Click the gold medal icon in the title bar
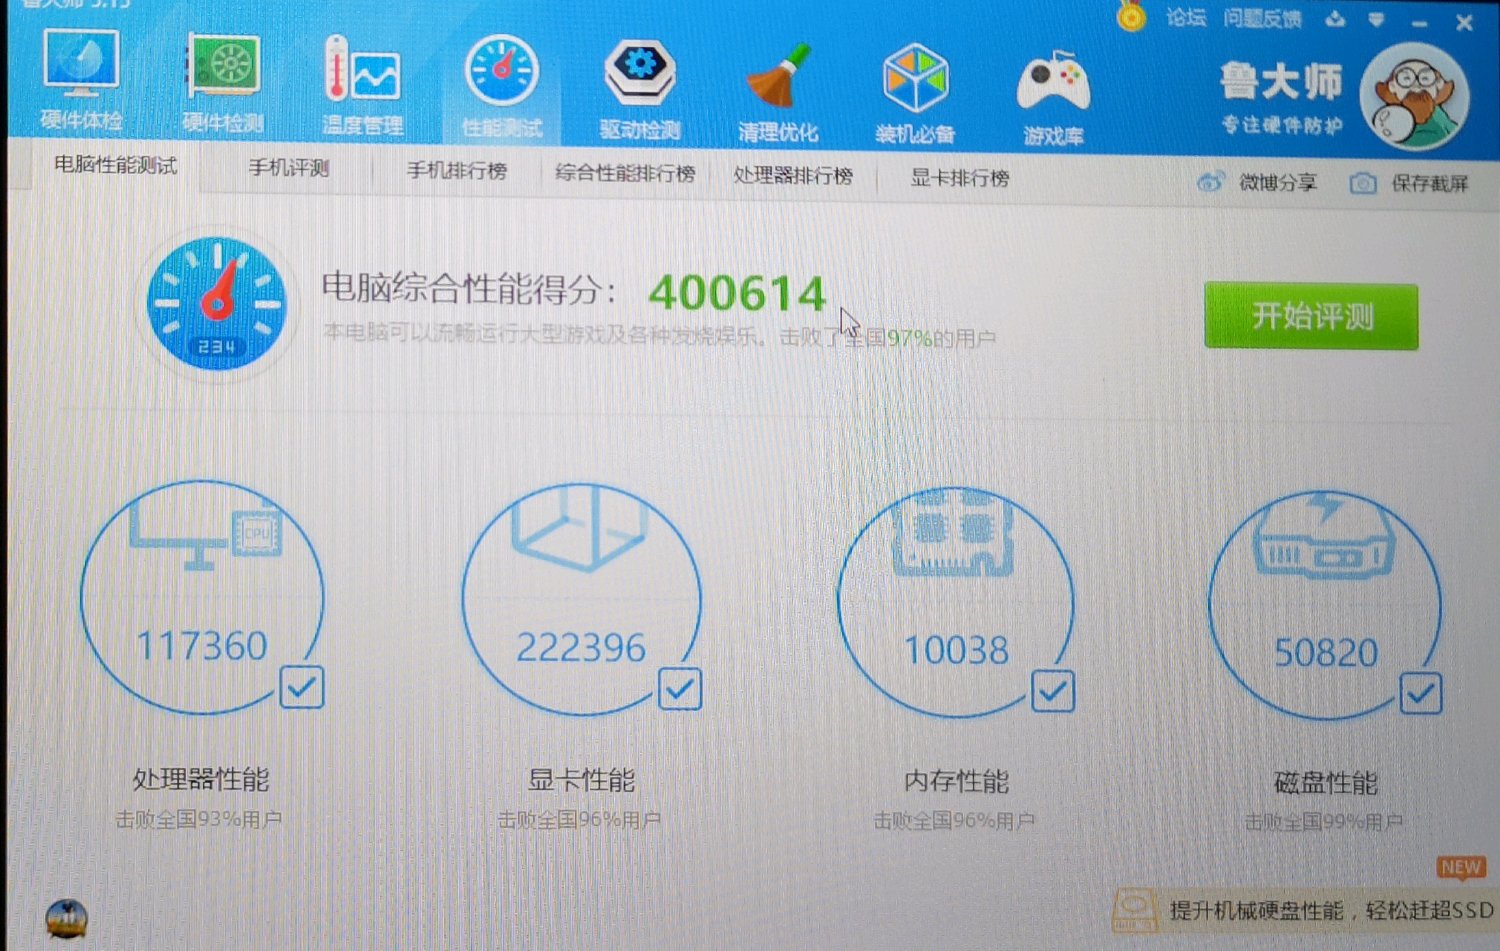The width and height of the screenshot is (1500, 951). coord(1131,16)
